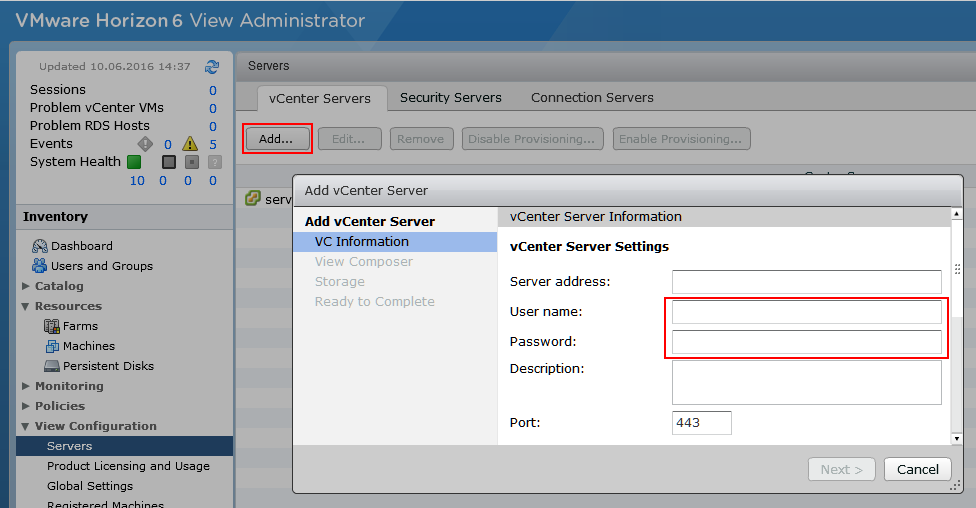The width and height of the screenshot is (976, 508).
Task: Open Product Licensing and Usage
Action: pyautogui.click(x=128, y=466)
